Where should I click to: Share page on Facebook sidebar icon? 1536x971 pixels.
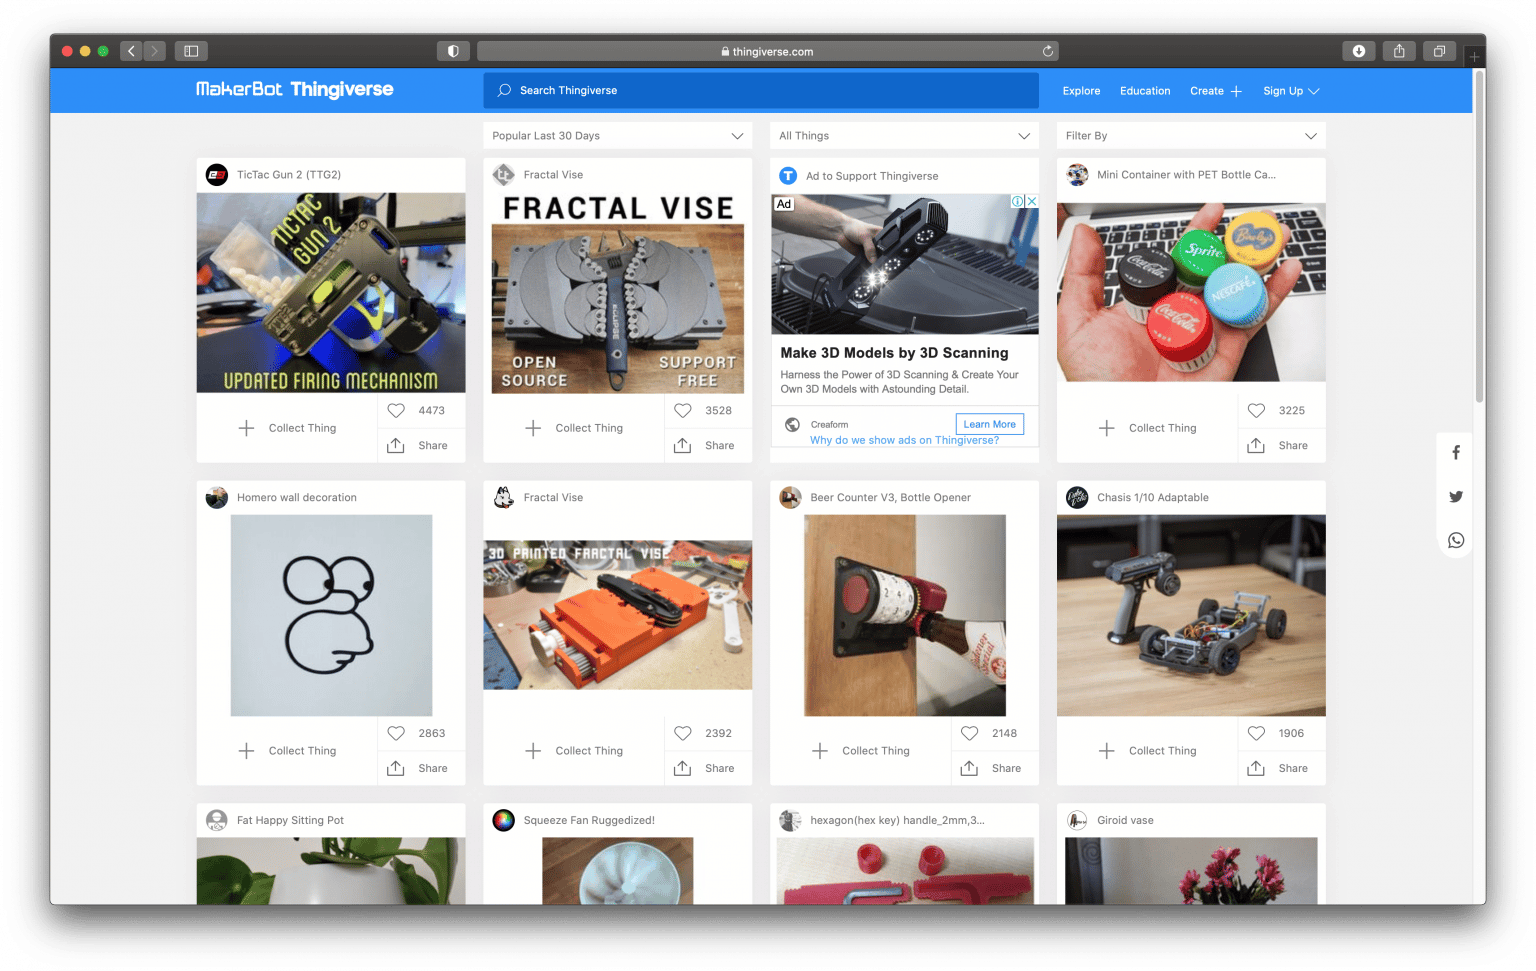click(1456, 452)
